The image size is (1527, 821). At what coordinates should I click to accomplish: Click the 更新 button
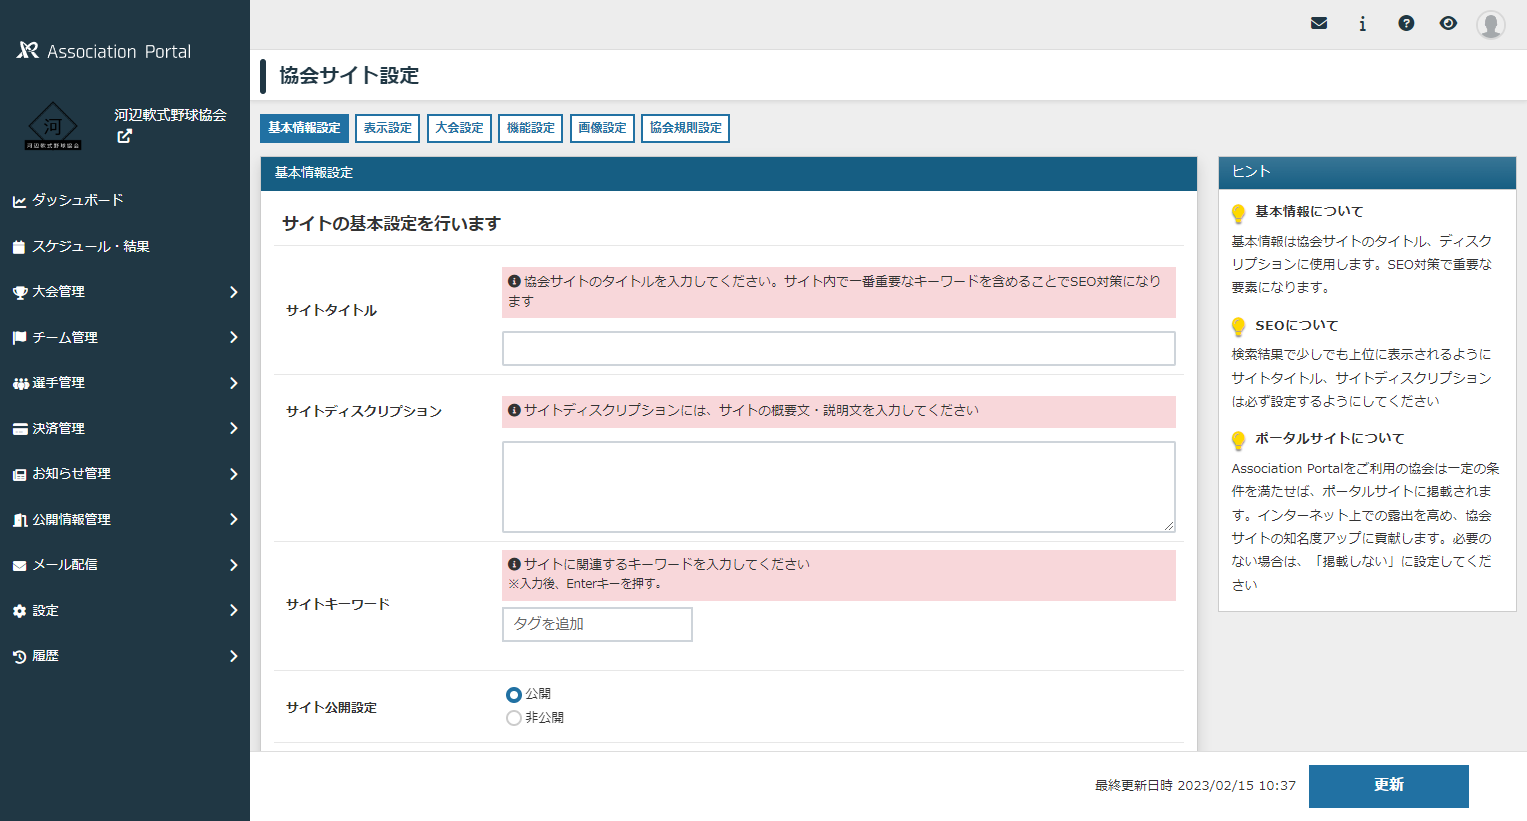pyautogui.click(x=1388, y=786)
